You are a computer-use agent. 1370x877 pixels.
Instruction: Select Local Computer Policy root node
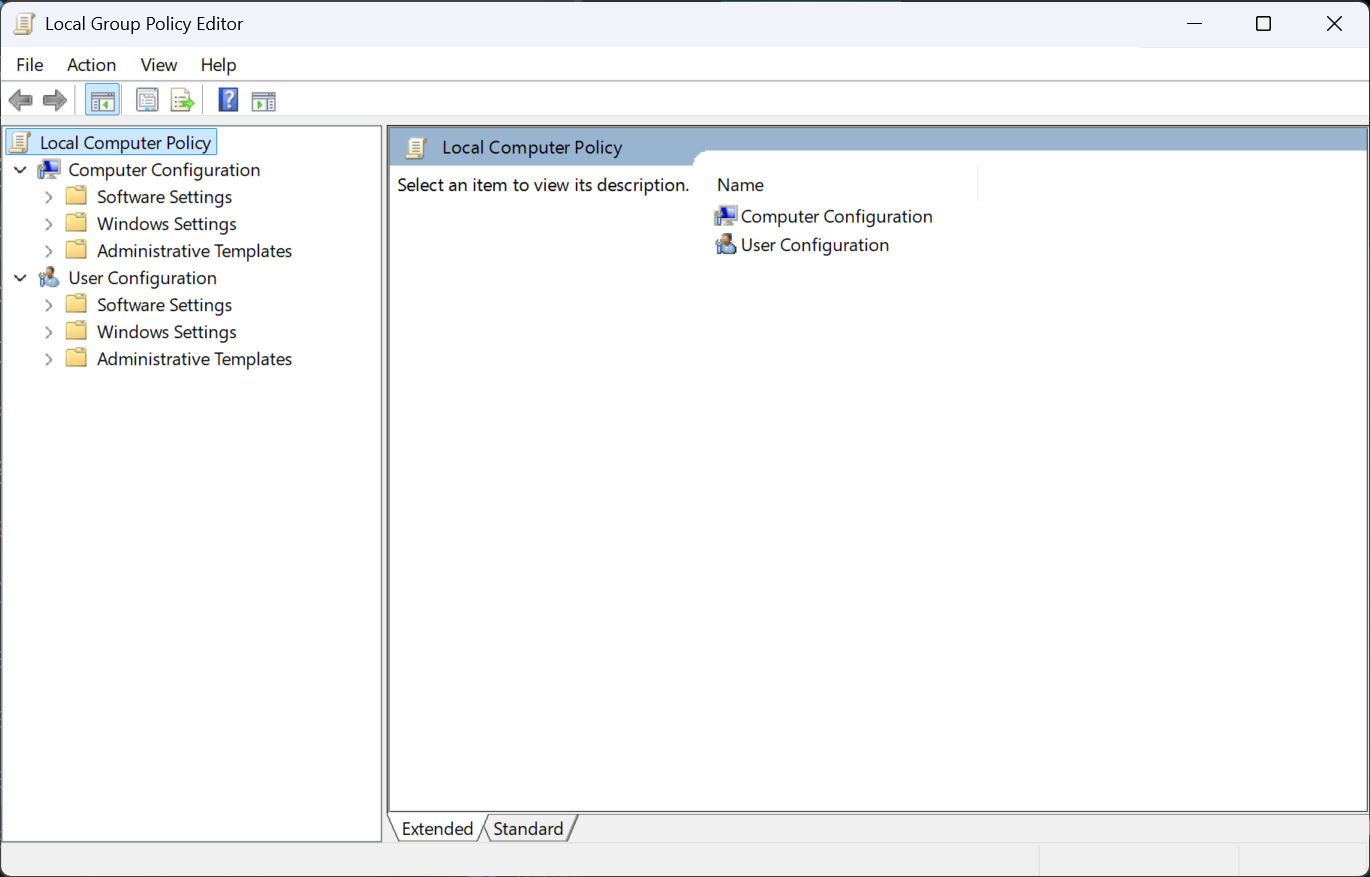click(125, 143)
